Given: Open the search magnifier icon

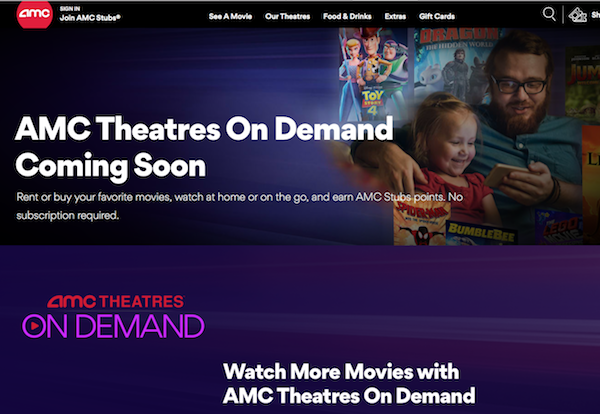Looking at the screenshot, I should 549,15.
